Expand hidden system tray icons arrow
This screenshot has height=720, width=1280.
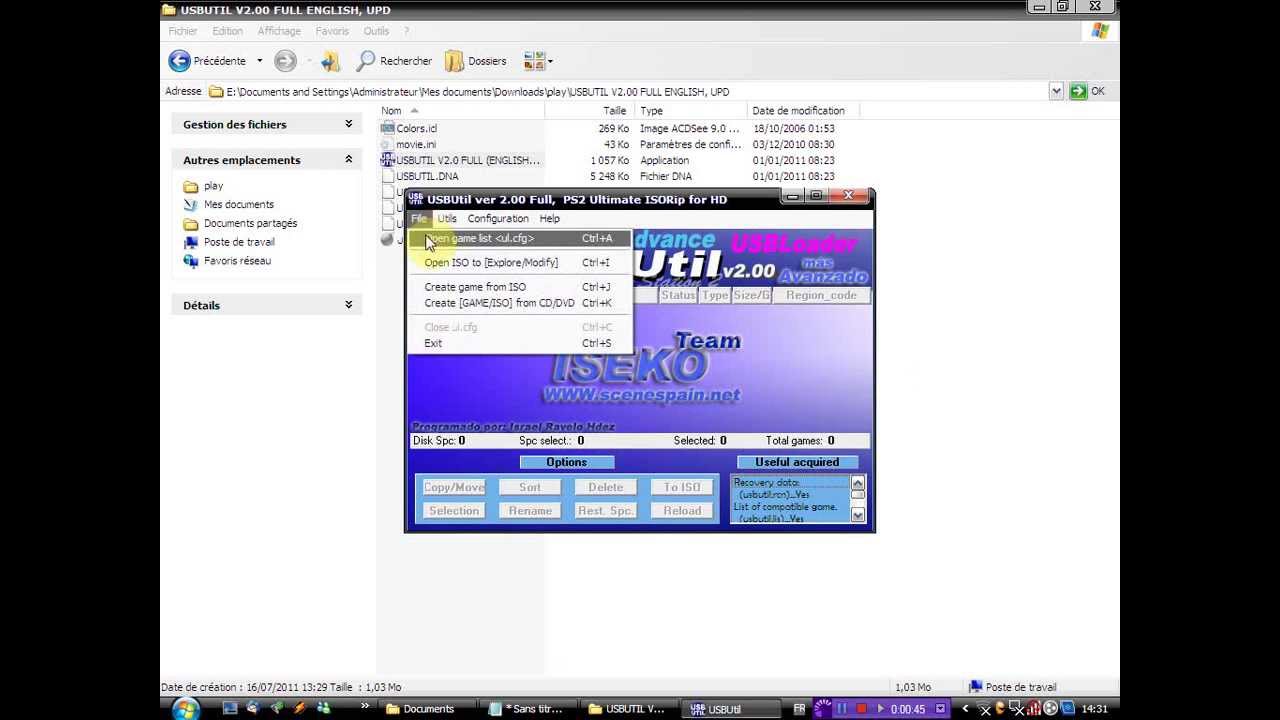(x=966, y=709)
